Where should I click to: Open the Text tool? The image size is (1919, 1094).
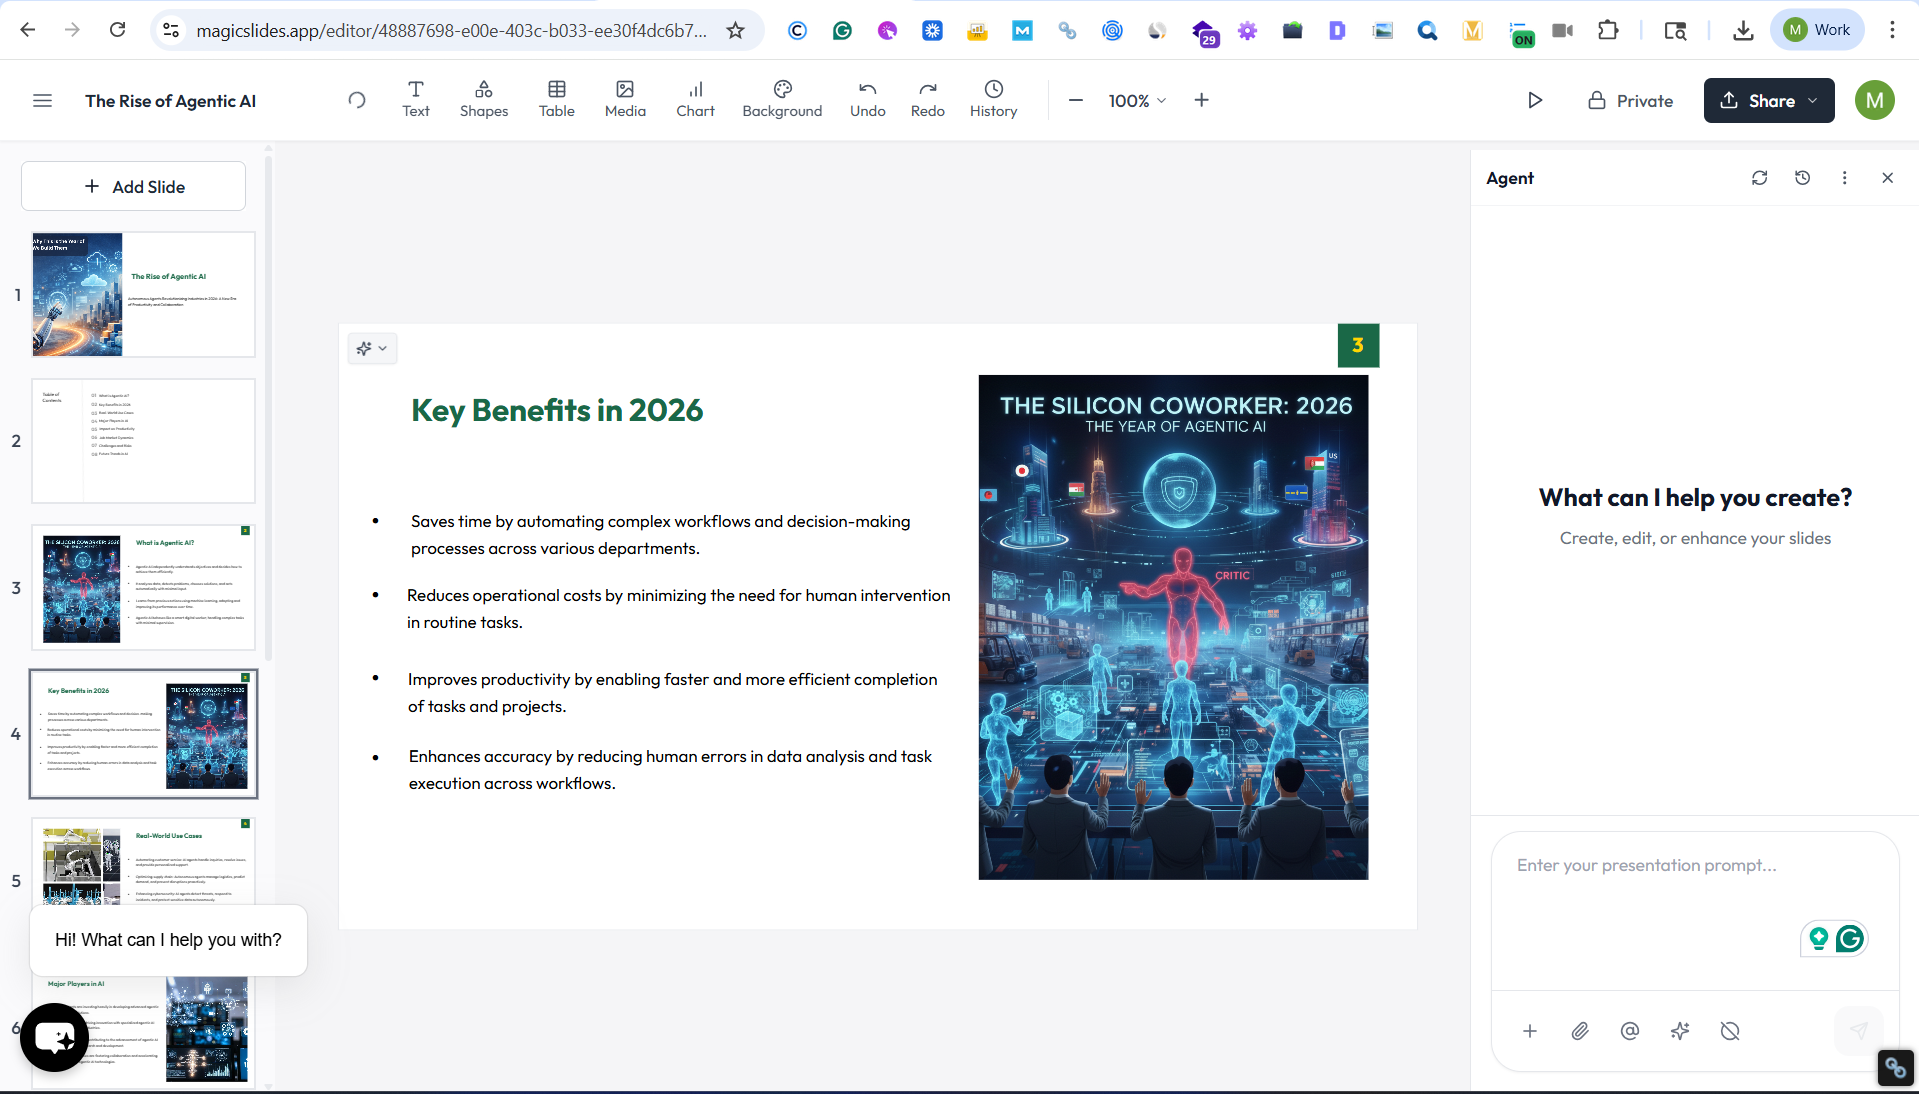416,100
